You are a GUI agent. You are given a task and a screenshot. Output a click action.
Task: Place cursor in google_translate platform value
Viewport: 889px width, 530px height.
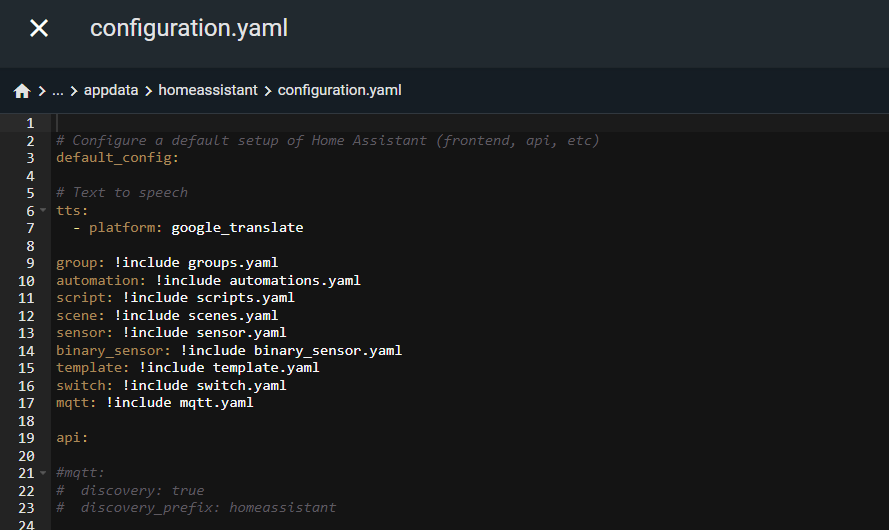(237, 228)
